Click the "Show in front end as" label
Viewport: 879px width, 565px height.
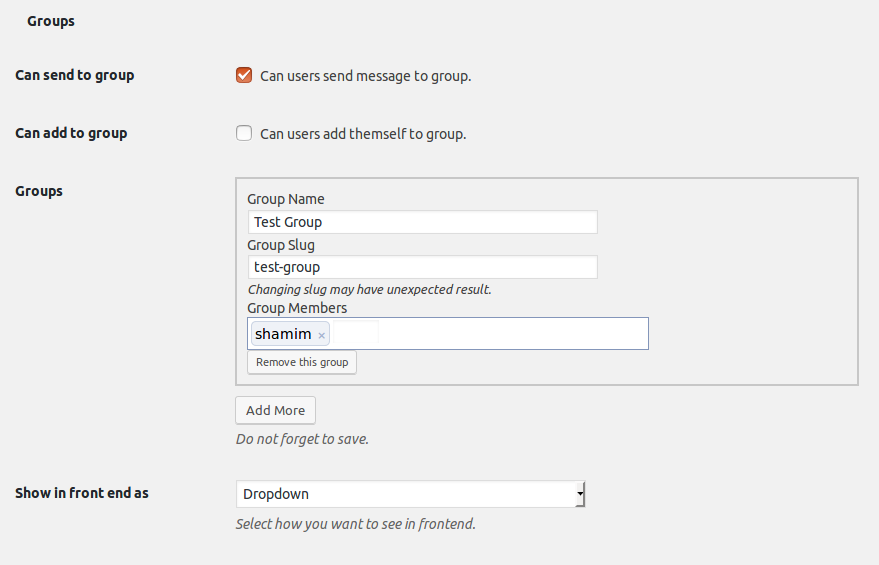(82, 493)
